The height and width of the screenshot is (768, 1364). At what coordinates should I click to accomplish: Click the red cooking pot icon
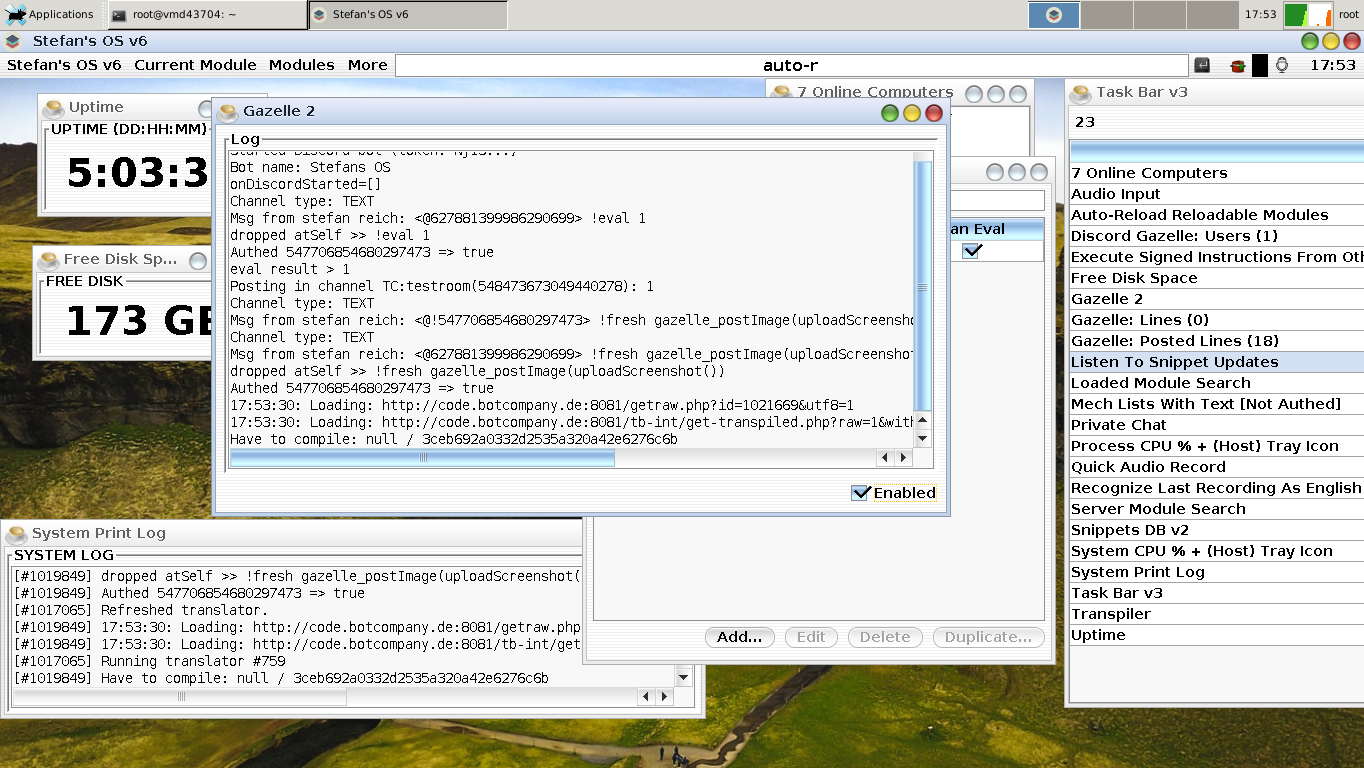tap(1237, 65)
